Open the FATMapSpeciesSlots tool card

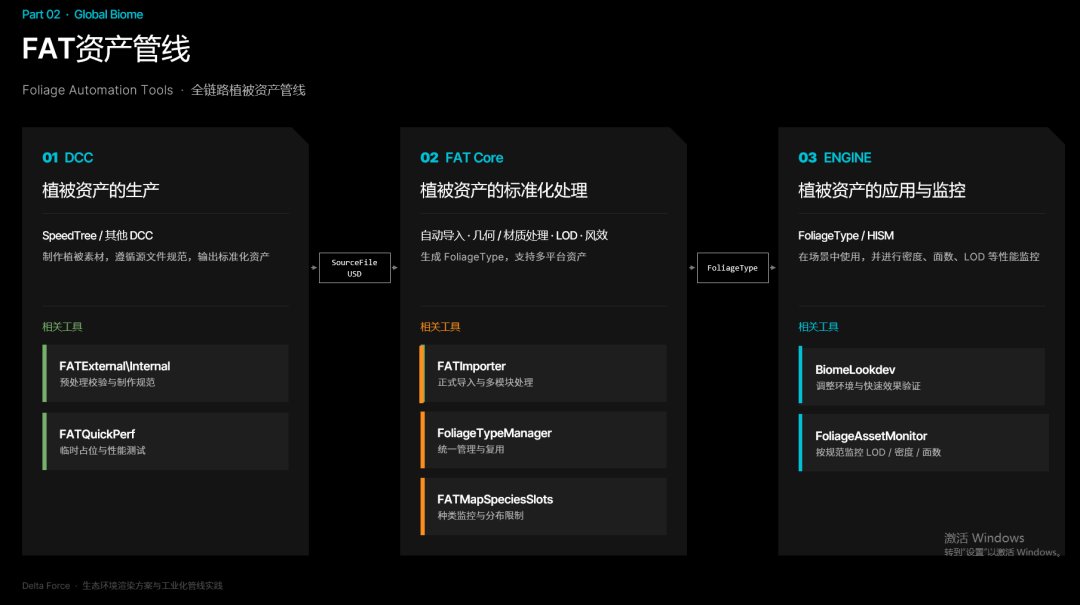[x=543, y=506]
